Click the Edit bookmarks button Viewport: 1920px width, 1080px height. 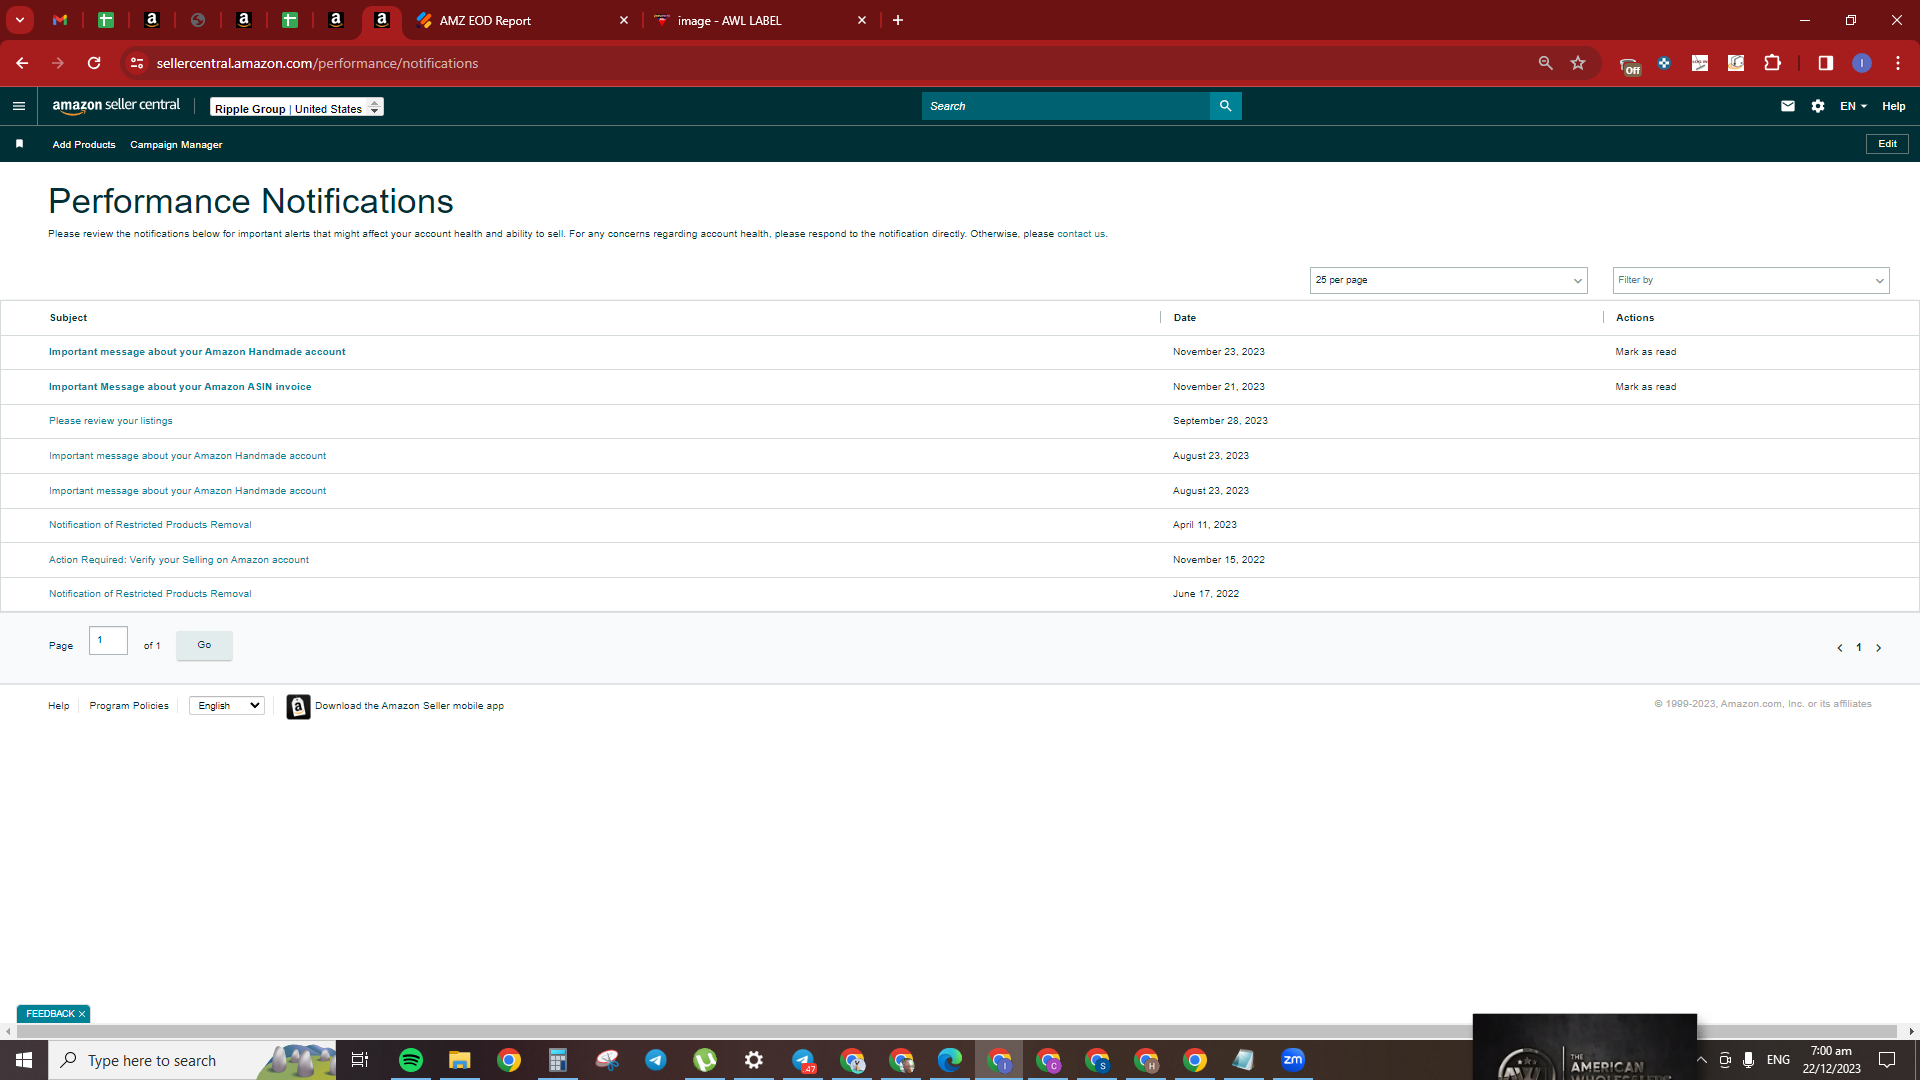pos(1887,144)
